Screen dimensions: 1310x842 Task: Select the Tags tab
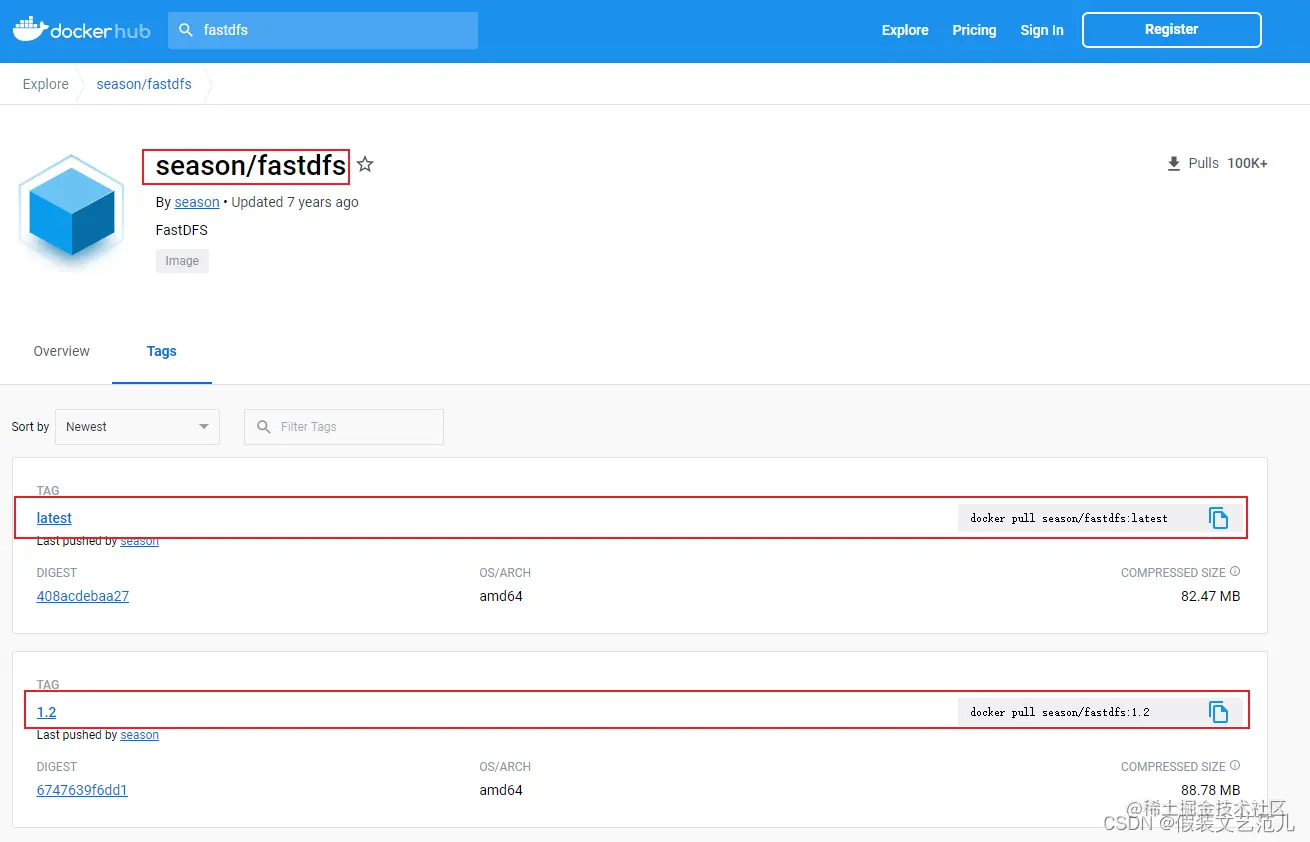pyautogui.click(x=162, y=351)
